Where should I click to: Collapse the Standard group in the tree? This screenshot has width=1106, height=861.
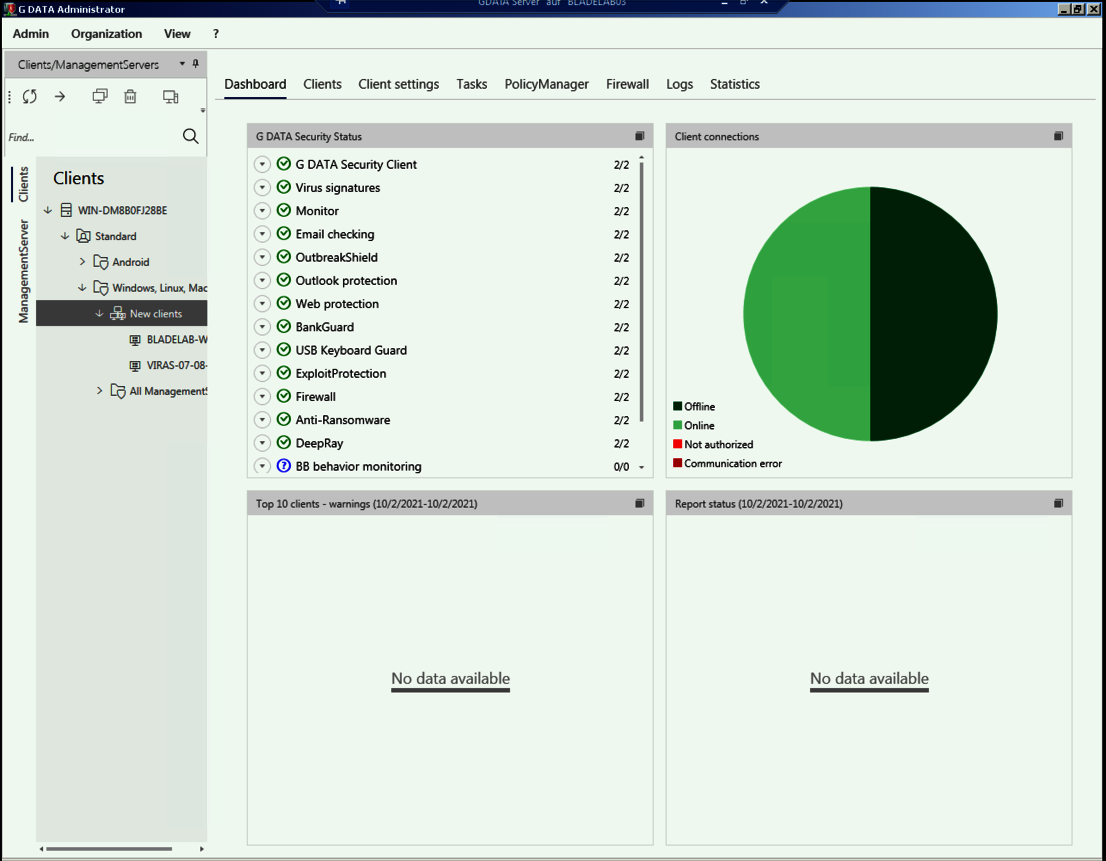[x=66, y=235]
